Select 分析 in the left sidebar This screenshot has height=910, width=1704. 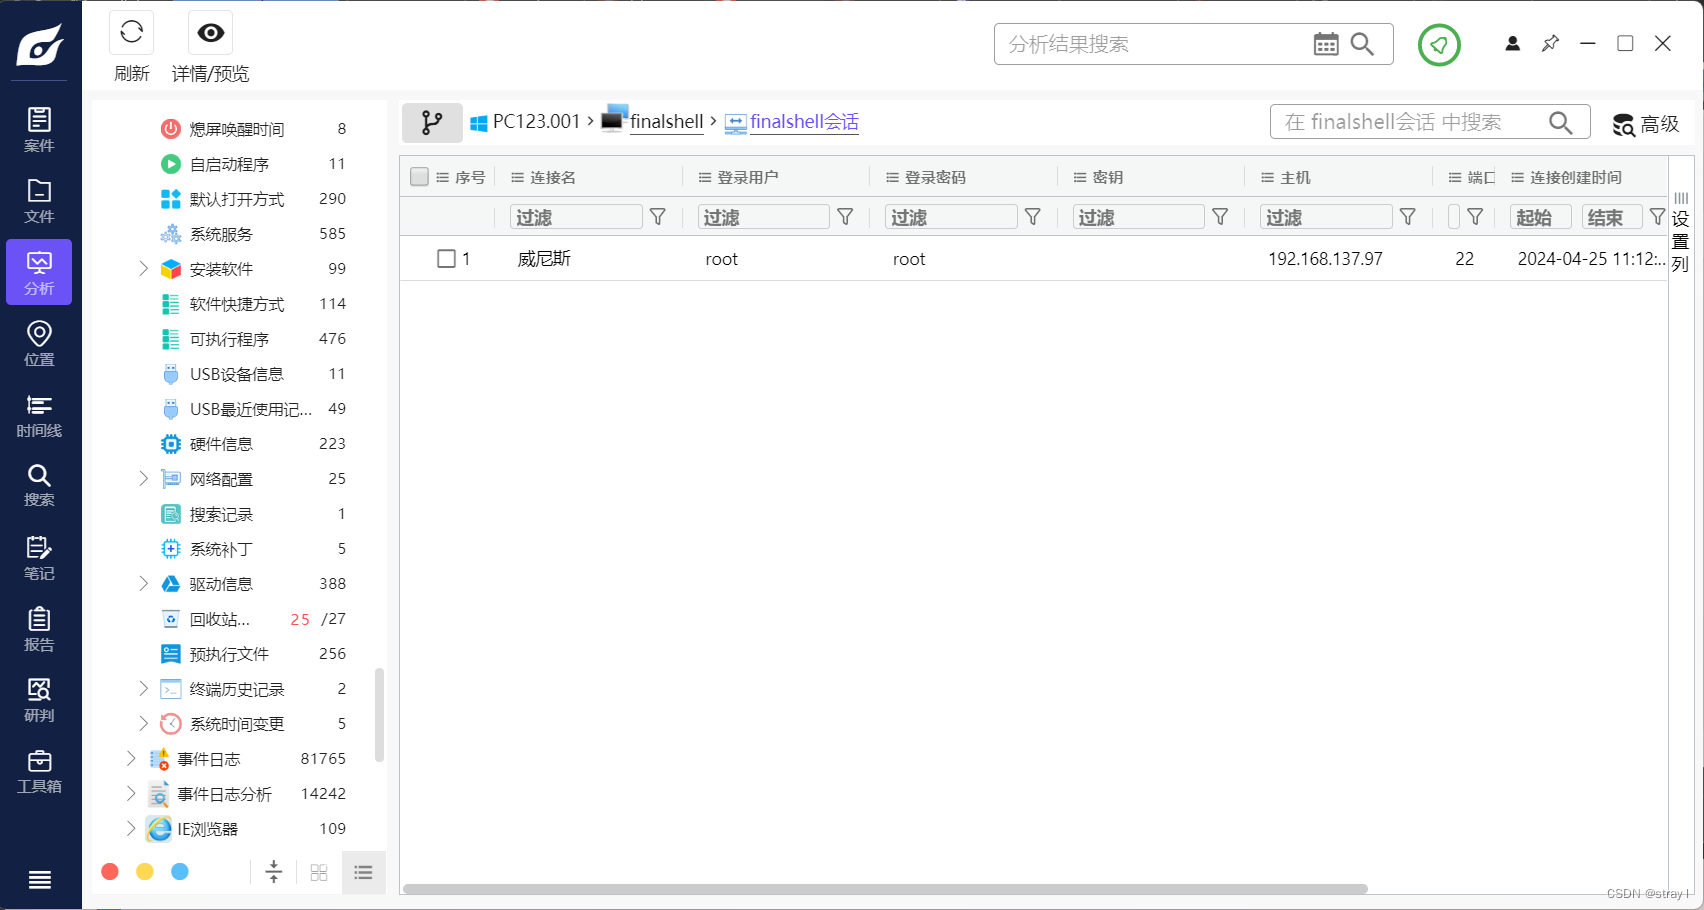coord(39,272)
